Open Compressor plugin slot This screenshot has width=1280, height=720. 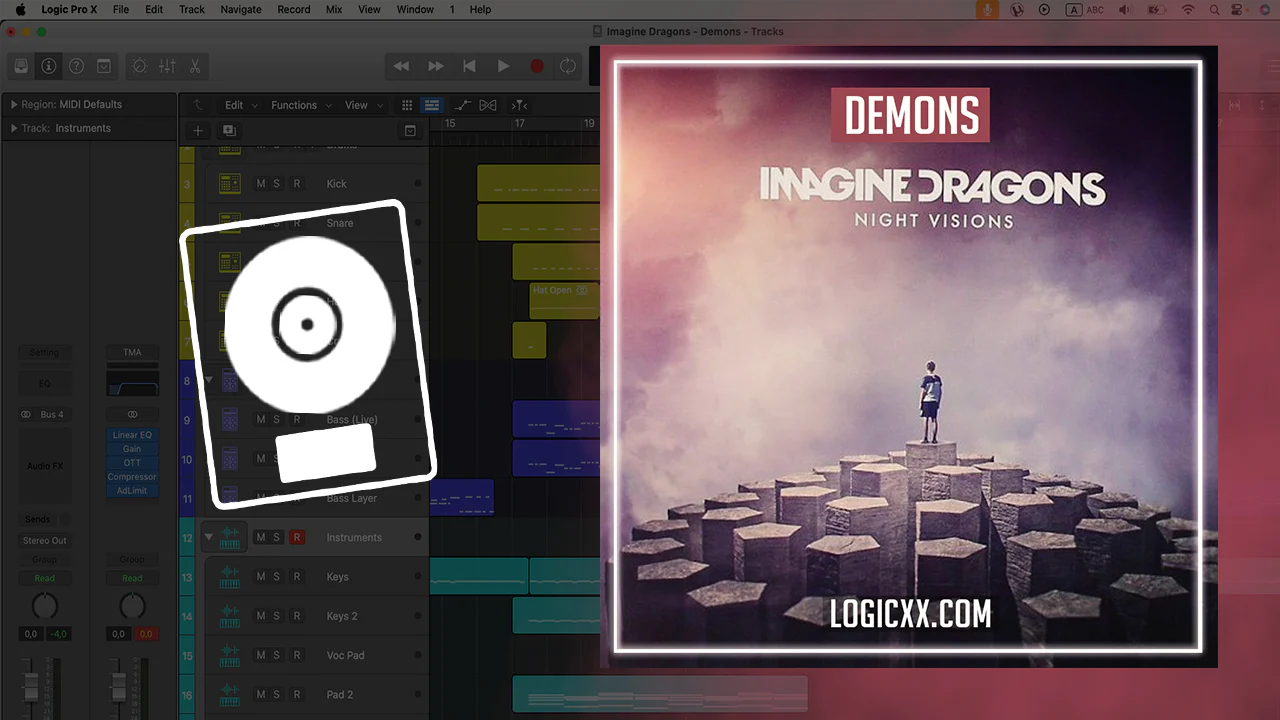(132, 477)
